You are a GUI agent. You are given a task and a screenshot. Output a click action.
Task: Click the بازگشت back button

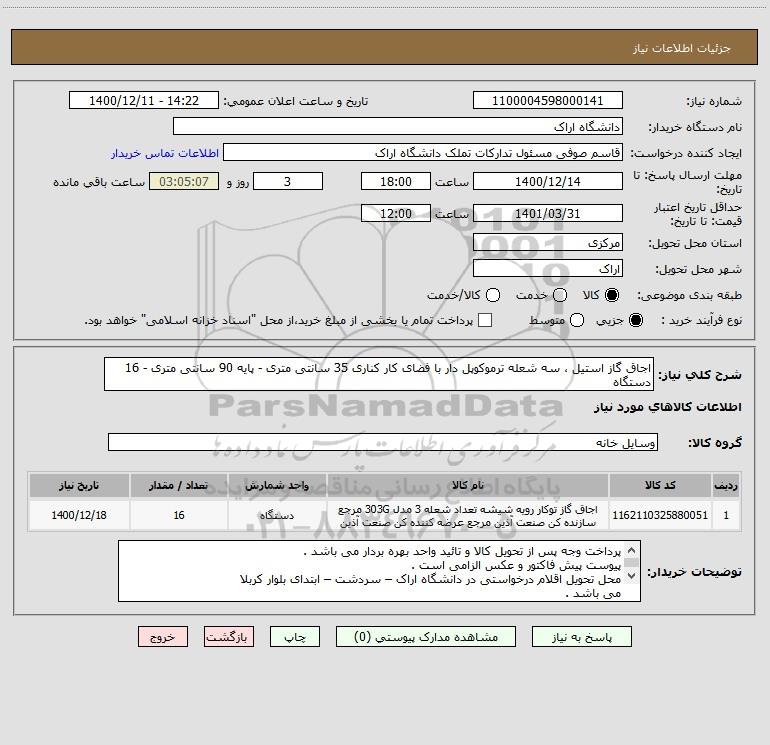coord(229,637)
